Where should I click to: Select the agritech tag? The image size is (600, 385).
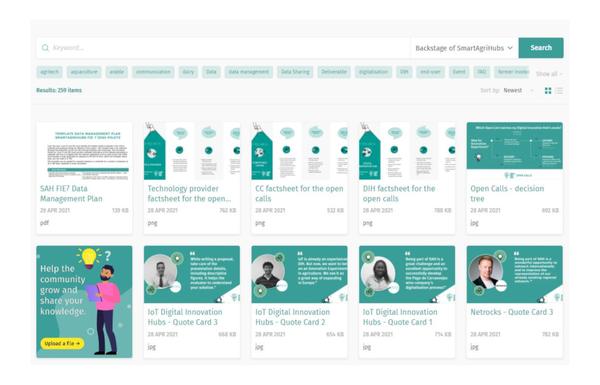49,72
